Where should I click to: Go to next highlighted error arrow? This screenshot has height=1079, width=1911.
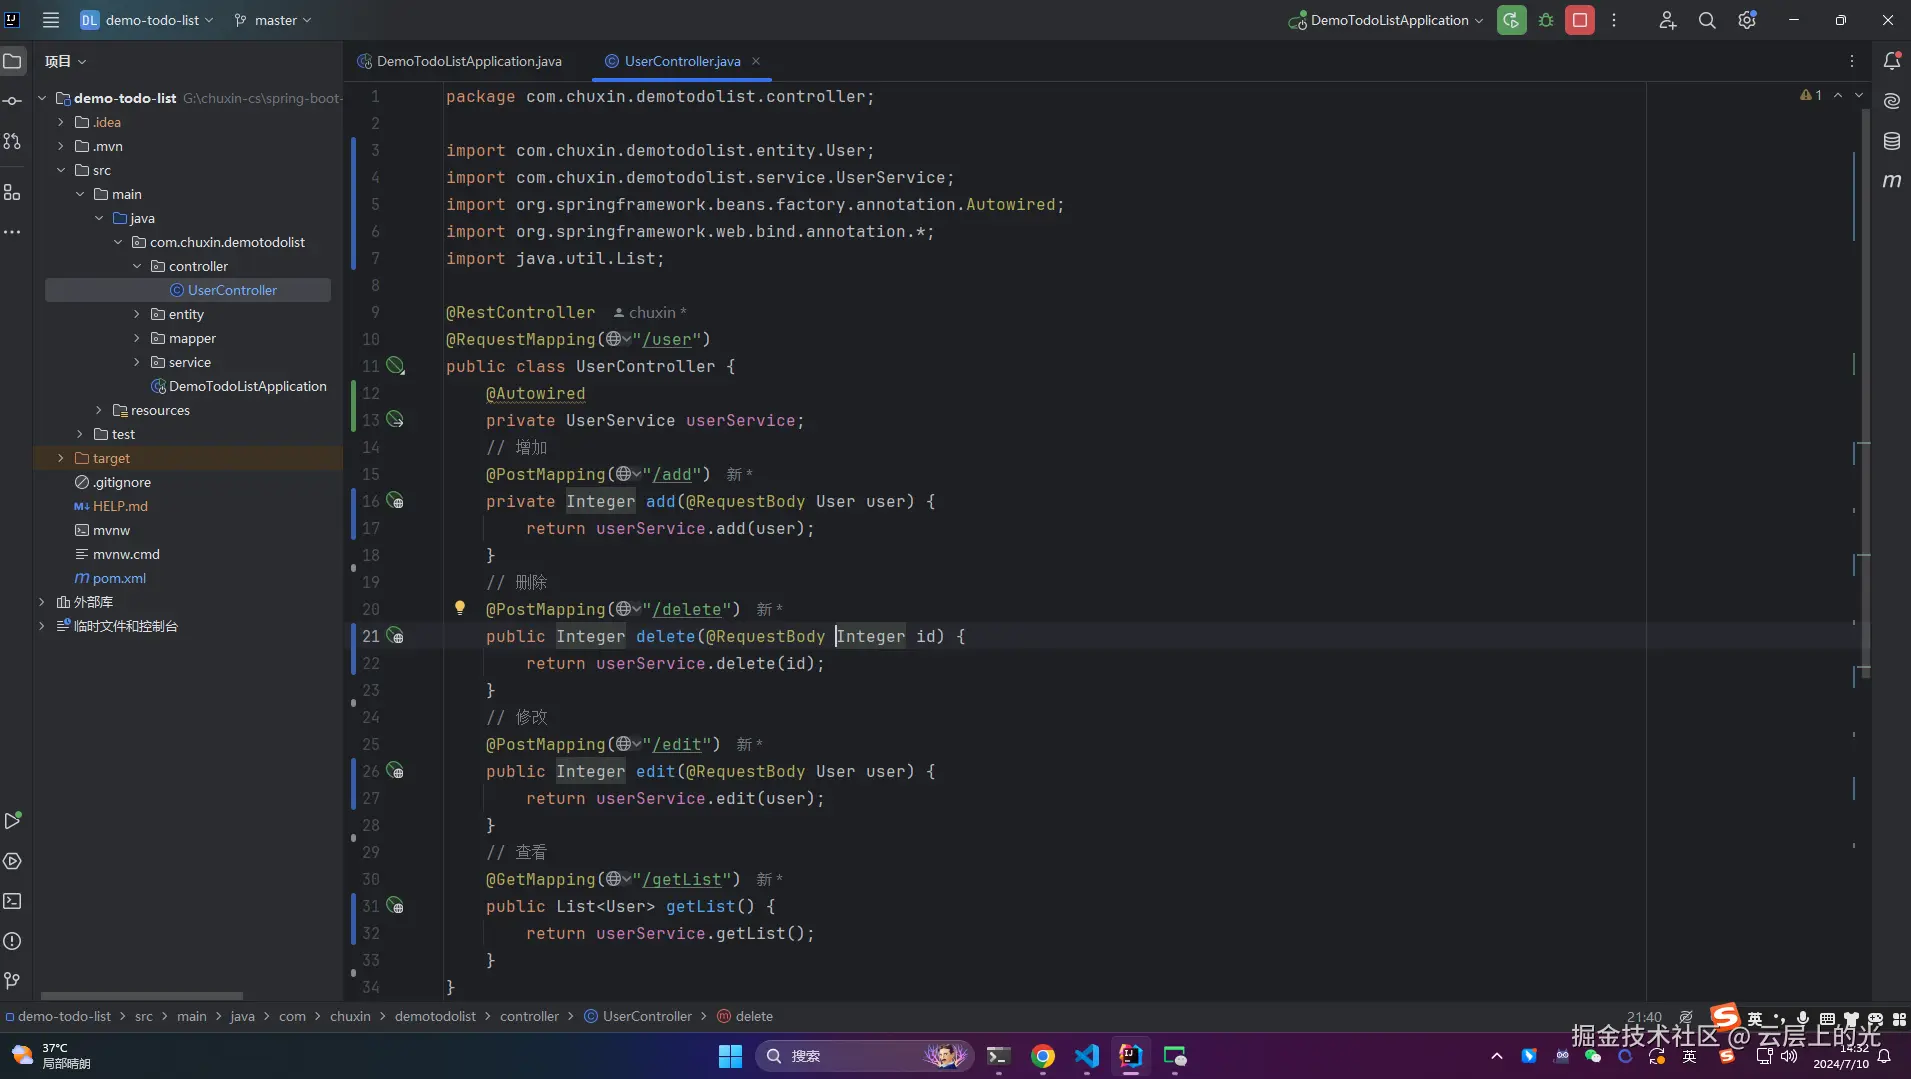[1858, 95]
